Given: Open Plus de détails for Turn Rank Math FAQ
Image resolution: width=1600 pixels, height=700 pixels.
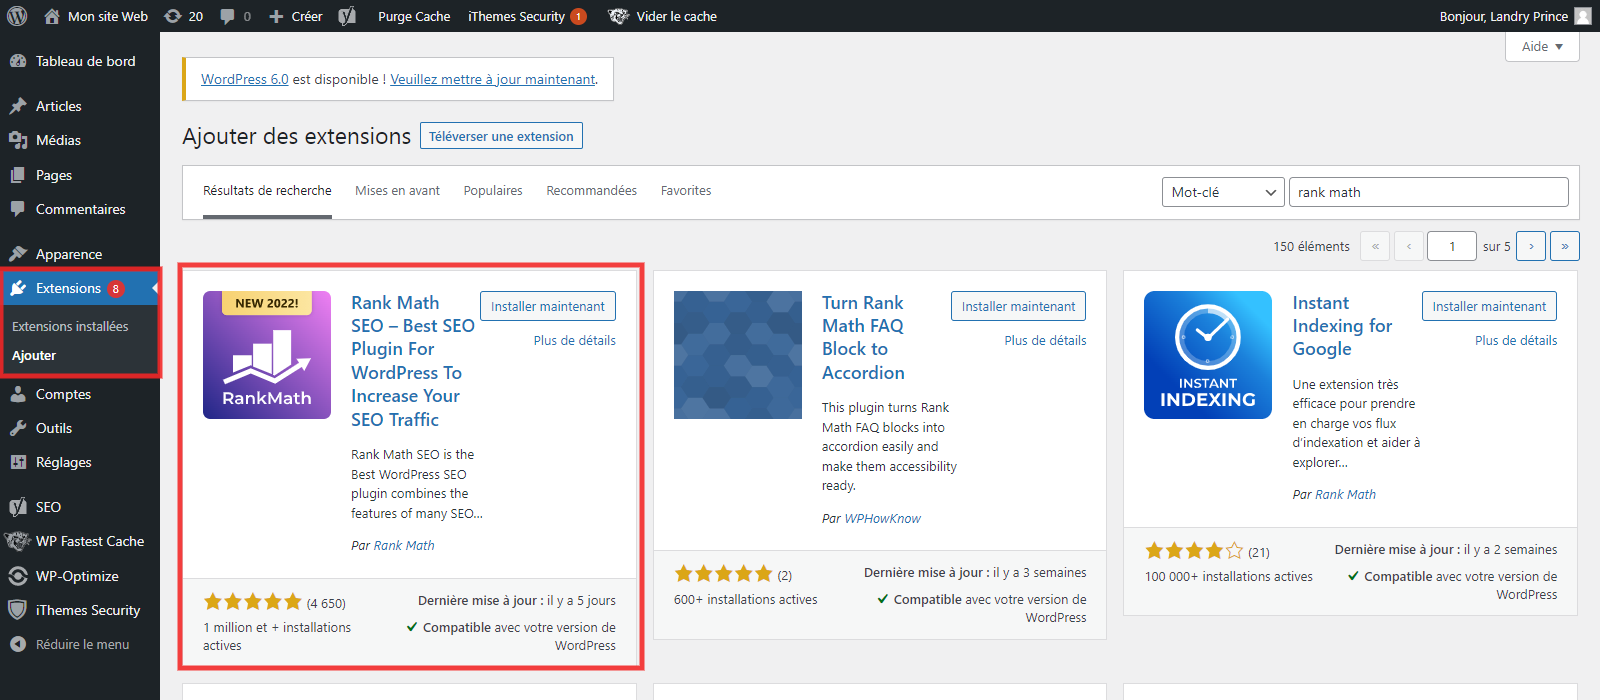Looking at the screenshot, I should (1045, 340).
